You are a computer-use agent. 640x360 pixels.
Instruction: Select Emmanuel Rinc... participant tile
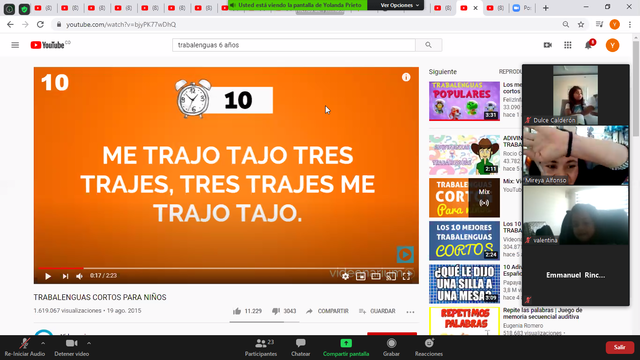point(576,275)
